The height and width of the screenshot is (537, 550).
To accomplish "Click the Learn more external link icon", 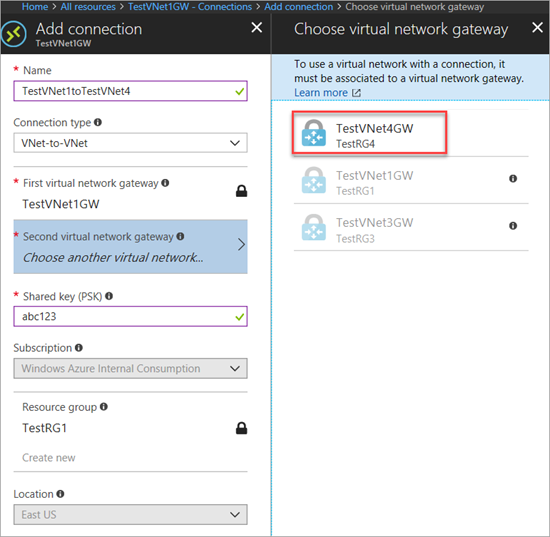I will [x=356, y=93].
